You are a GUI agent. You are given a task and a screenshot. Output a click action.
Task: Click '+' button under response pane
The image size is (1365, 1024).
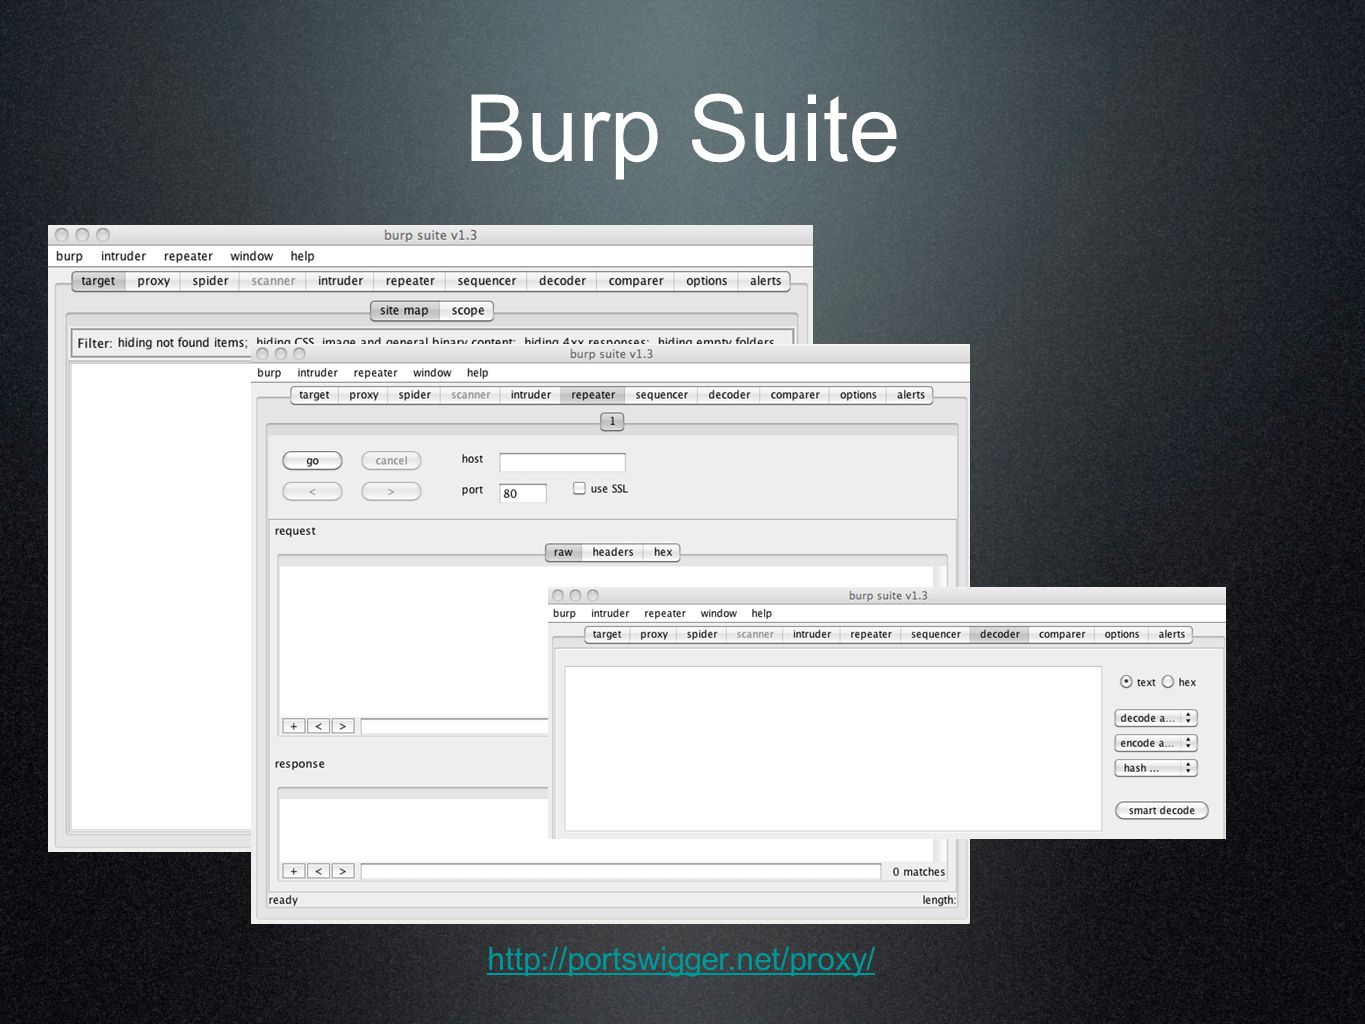click(x=294, y=871)
